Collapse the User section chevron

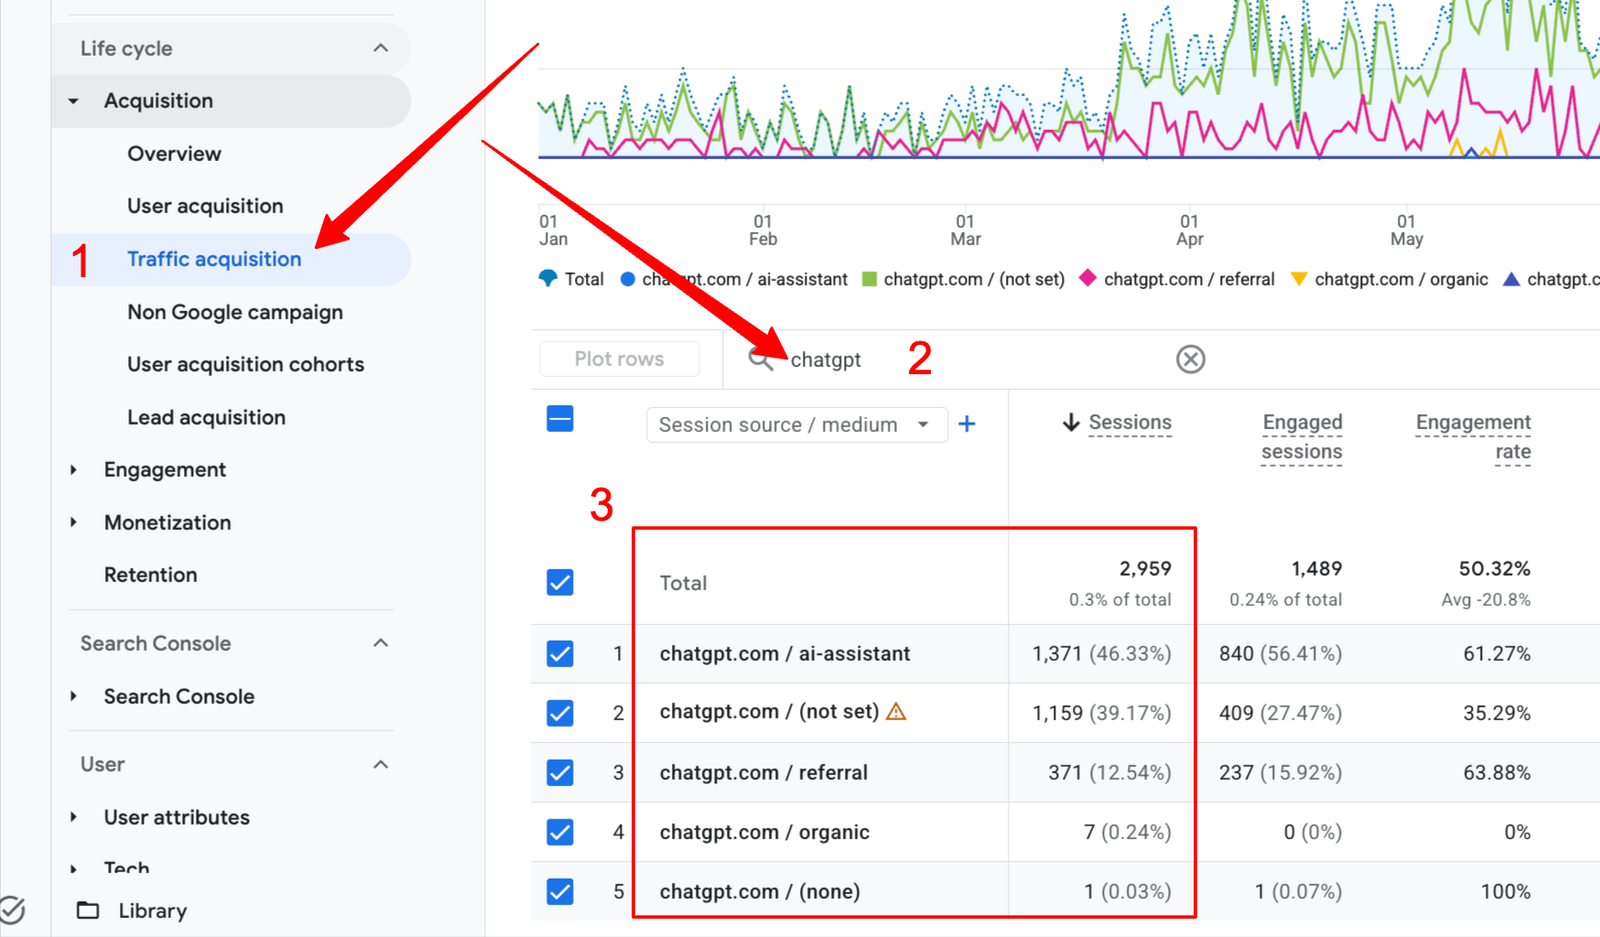tap(381, 765)
